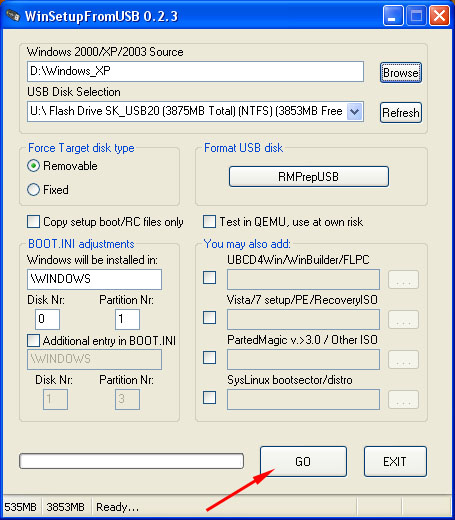Screen dimensions: 455x520
Task: Click the 3853MB status bar entry
Action: (65, 507)
